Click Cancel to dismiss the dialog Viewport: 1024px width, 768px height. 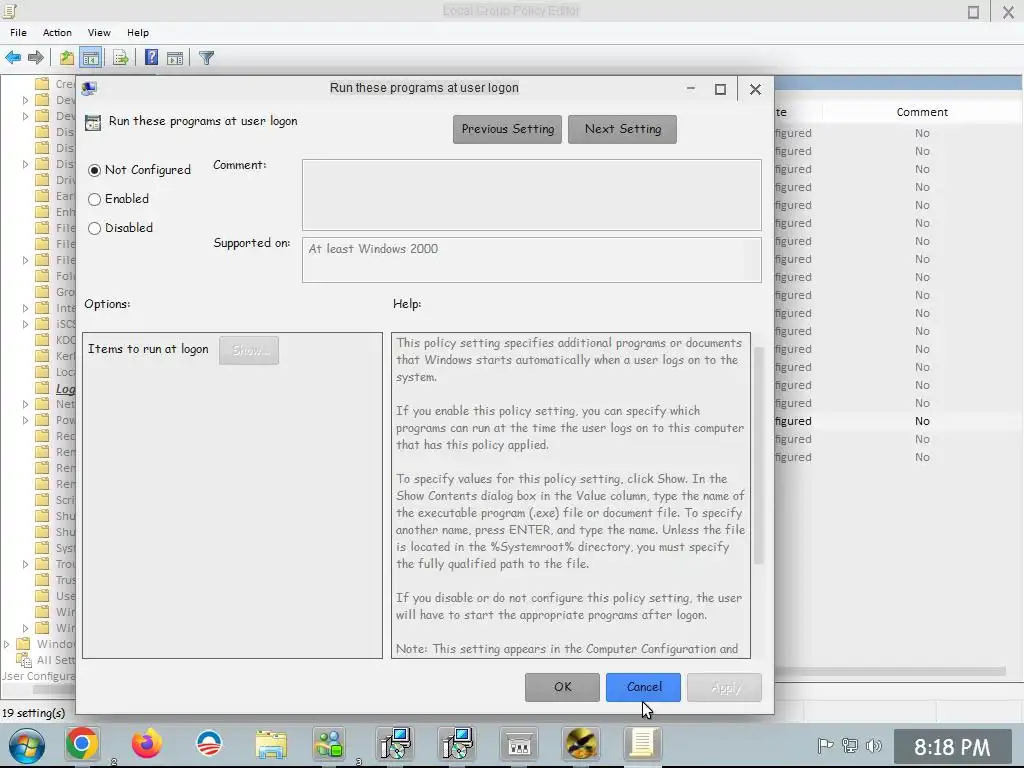[643, 687]
